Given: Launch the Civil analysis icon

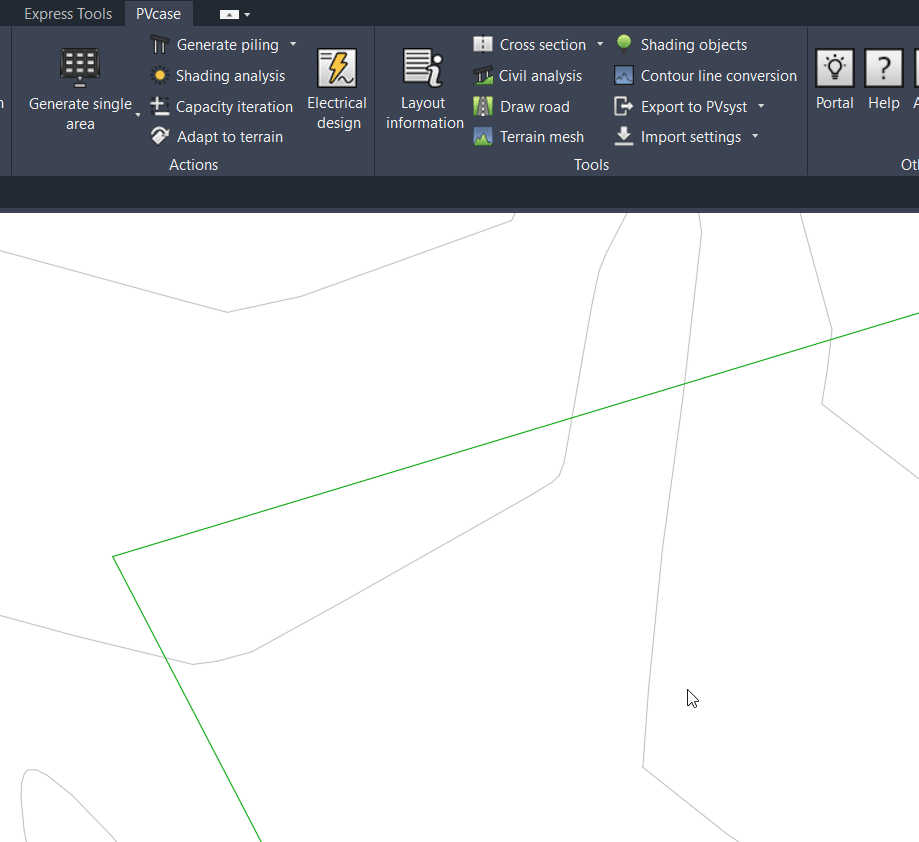Looking at the screenshot, I should (x=482, y=76).
